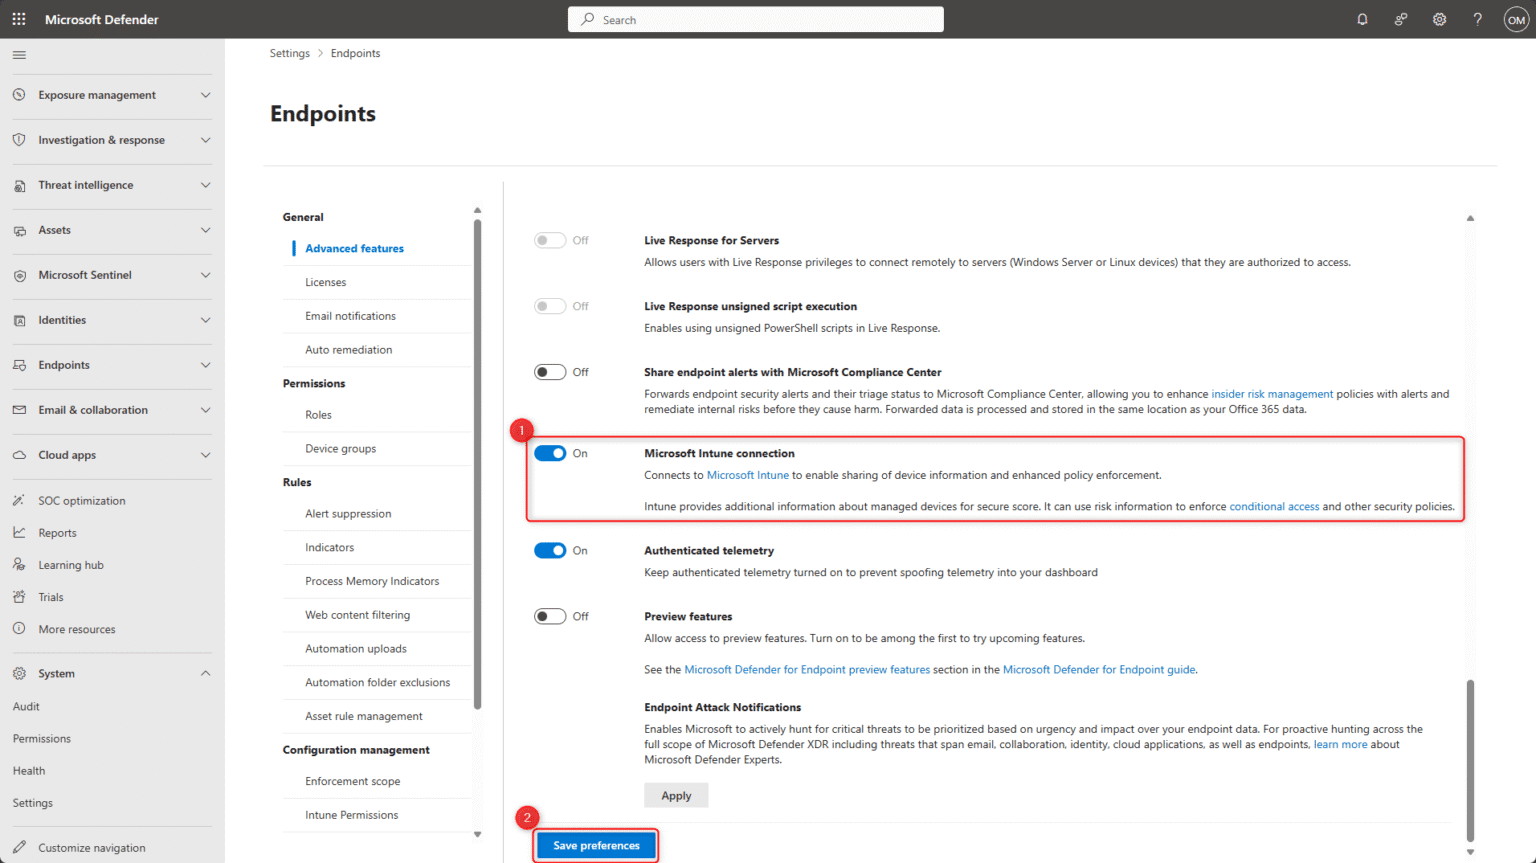Follow the insider risk management link
Image resolution: width=1536 pixels, height=863 pixels.
[x=1272, y=394]
